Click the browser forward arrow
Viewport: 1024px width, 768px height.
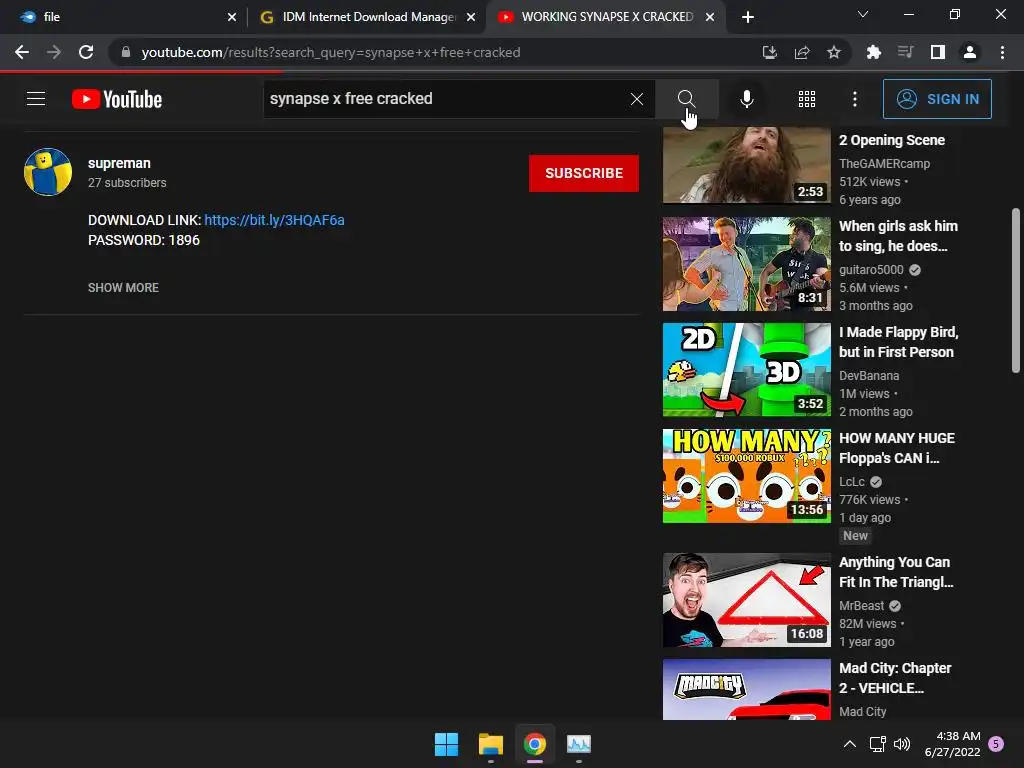54,52
